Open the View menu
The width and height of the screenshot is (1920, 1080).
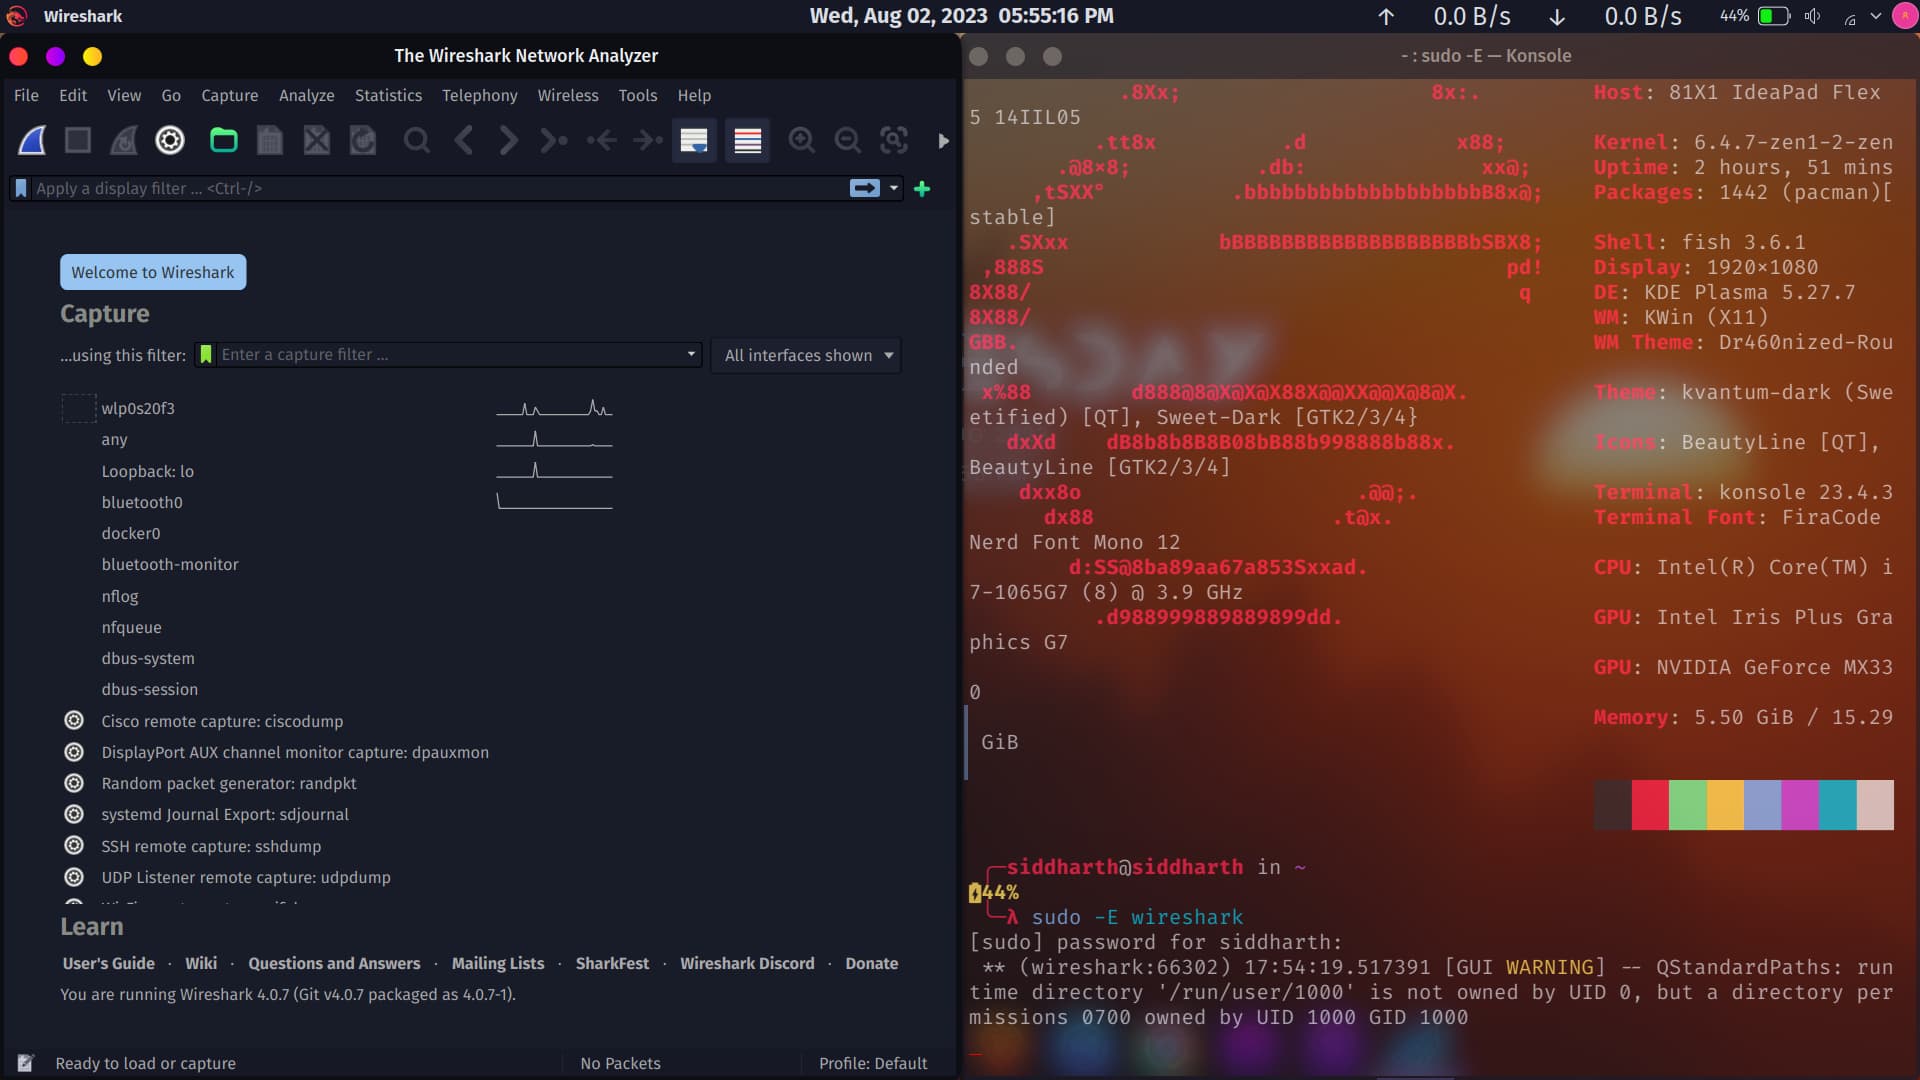coord(124,95)
